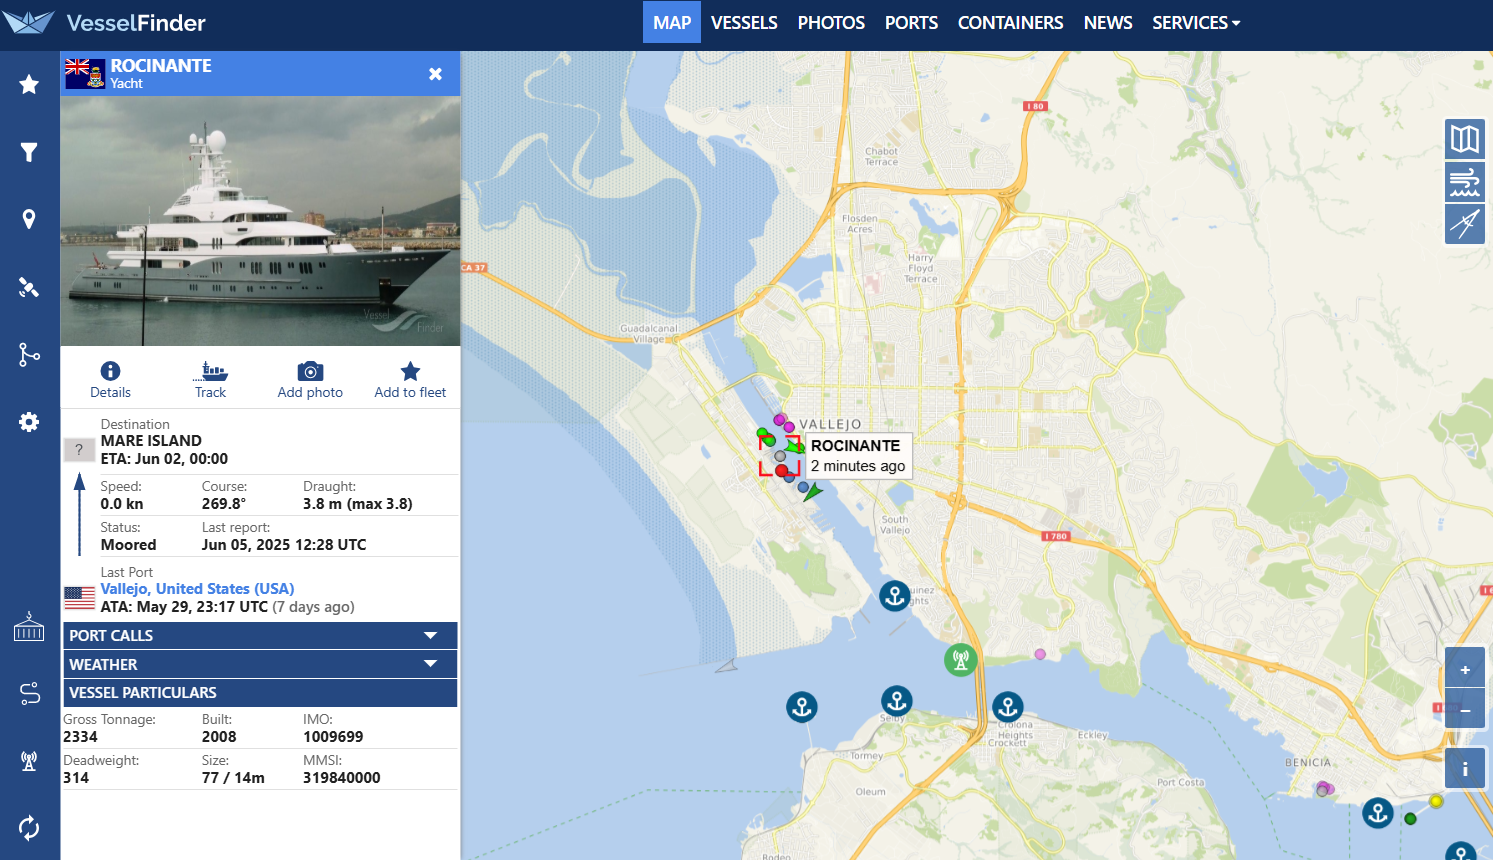Click the green arrow vessel on map

(812, 492)
